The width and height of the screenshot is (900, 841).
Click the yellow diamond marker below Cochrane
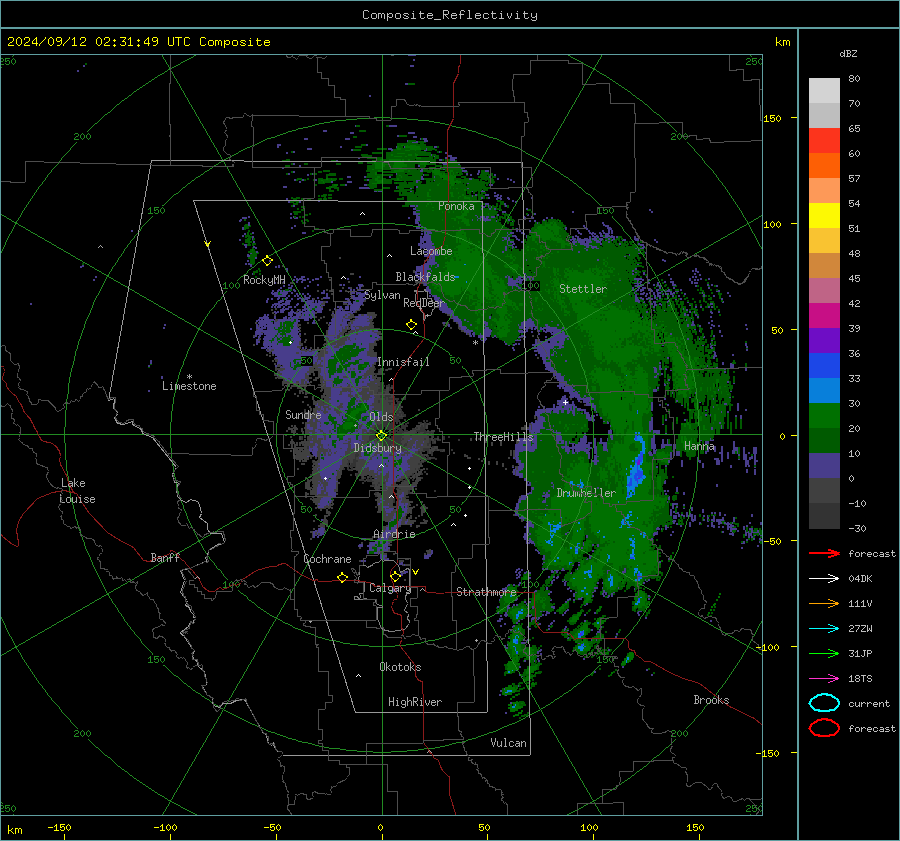click(x=343, y=577)
